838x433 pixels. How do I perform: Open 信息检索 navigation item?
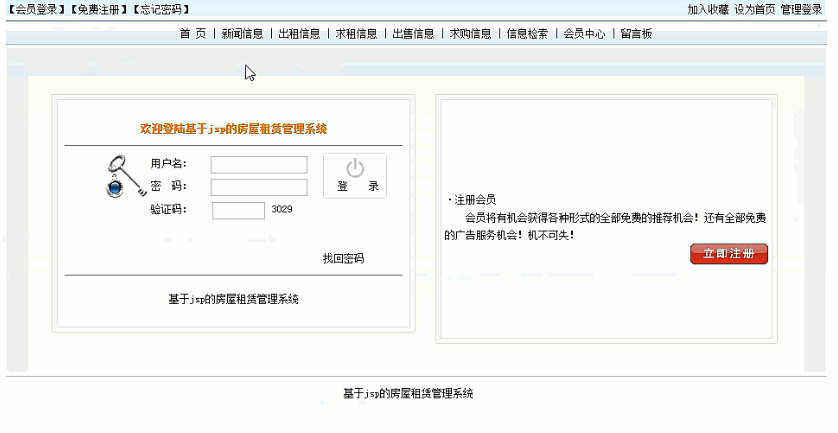(x=527, y=34)
